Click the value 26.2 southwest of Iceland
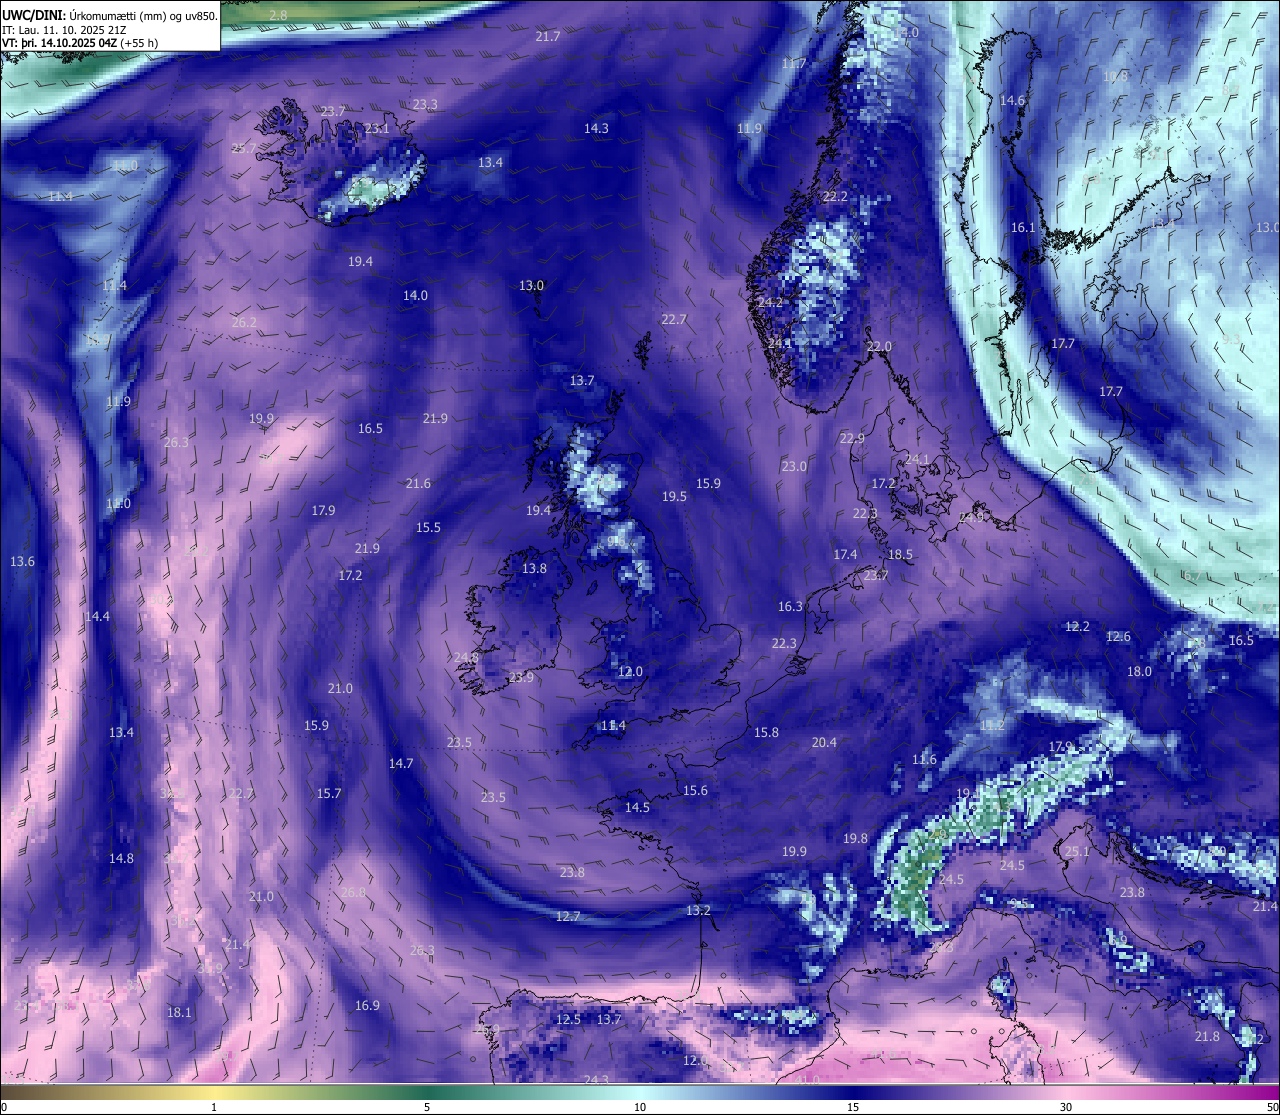The height and width of the screenshot is (1115, 1280). pos(244,323)
